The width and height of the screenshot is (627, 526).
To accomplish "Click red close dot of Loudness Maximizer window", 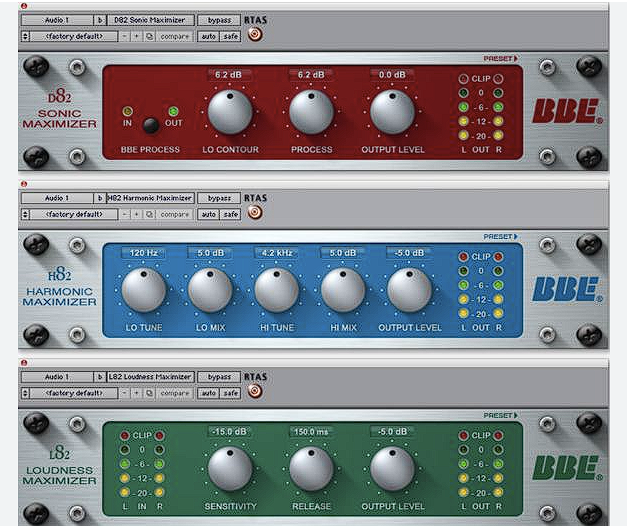I will pos(24,362).
